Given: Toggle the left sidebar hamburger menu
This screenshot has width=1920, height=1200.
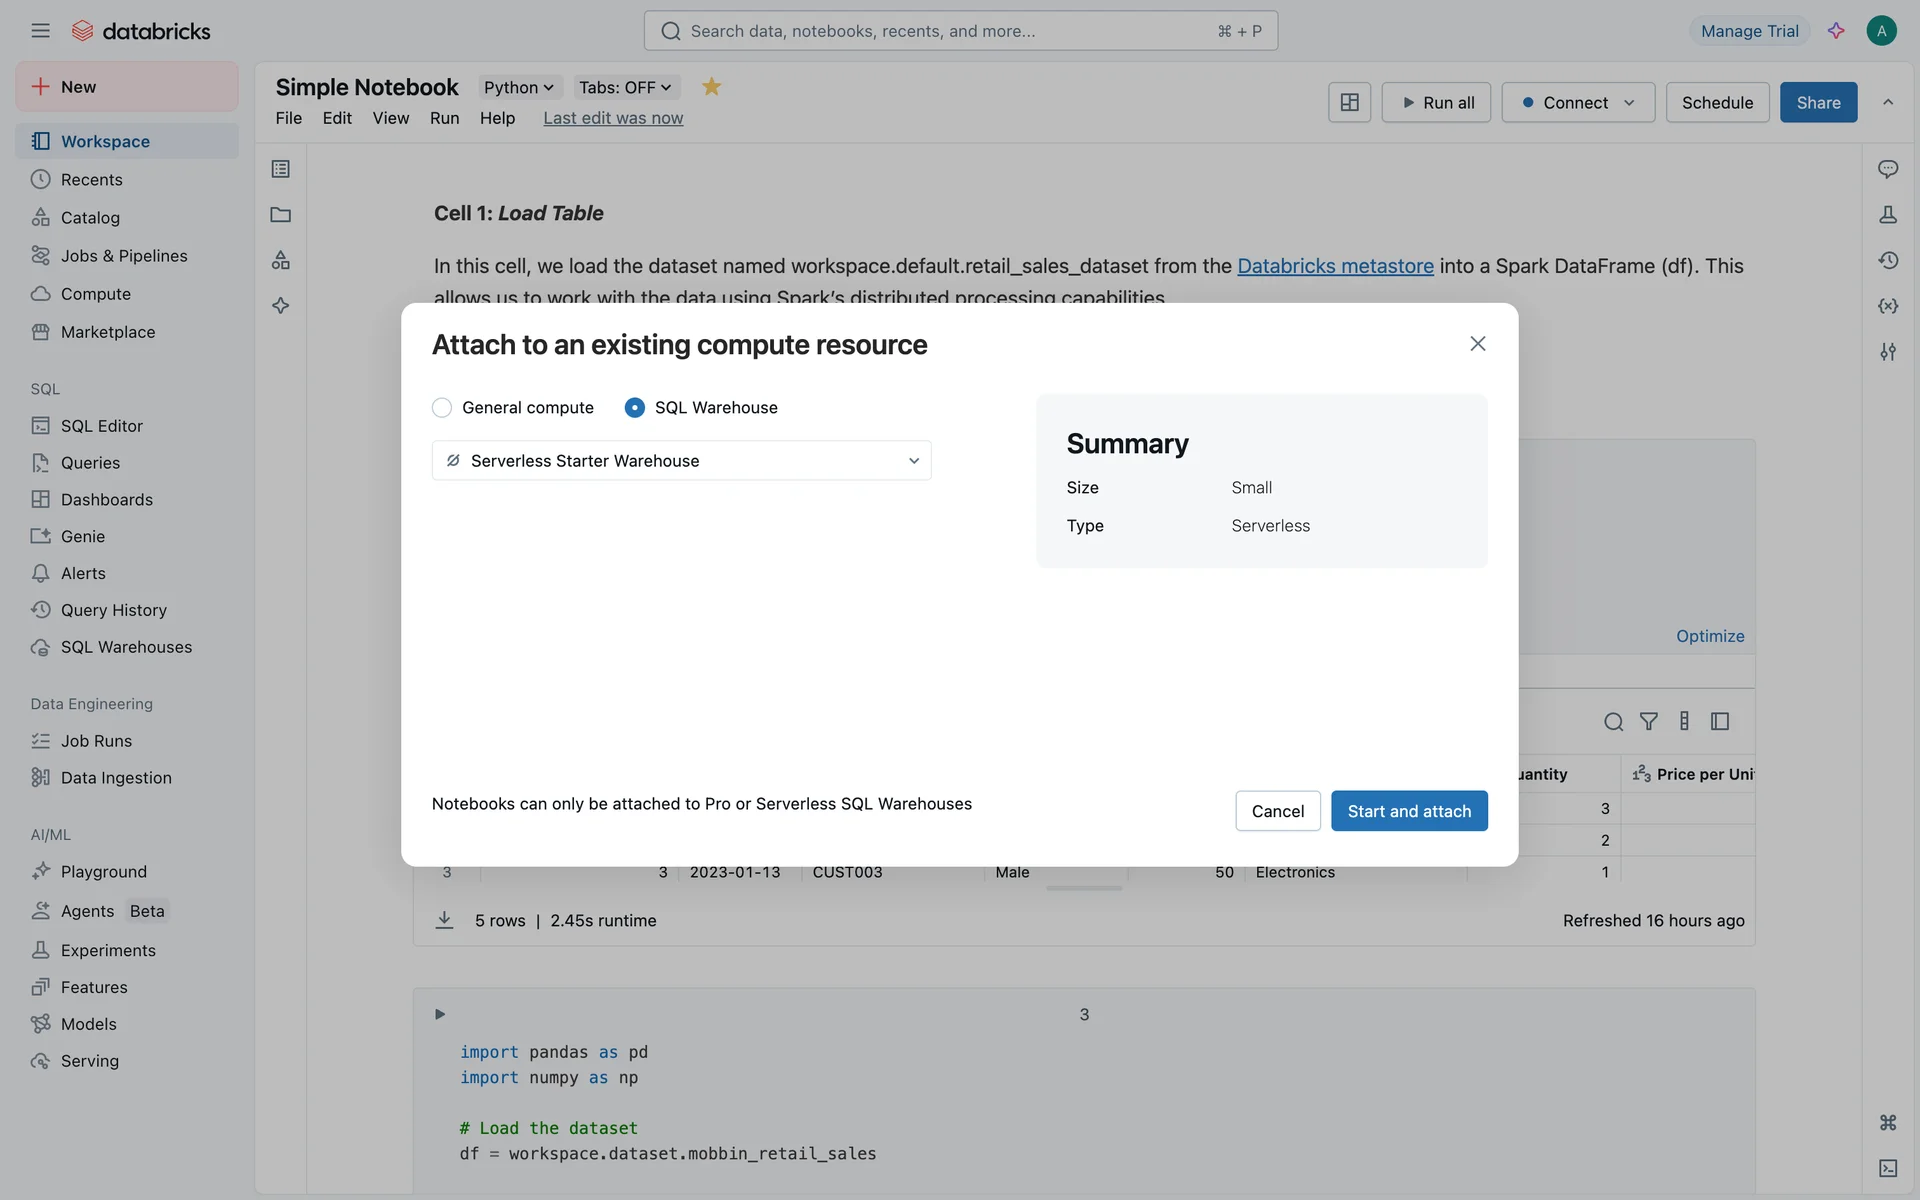Looking at the screenshot, I should coord(40,31).
